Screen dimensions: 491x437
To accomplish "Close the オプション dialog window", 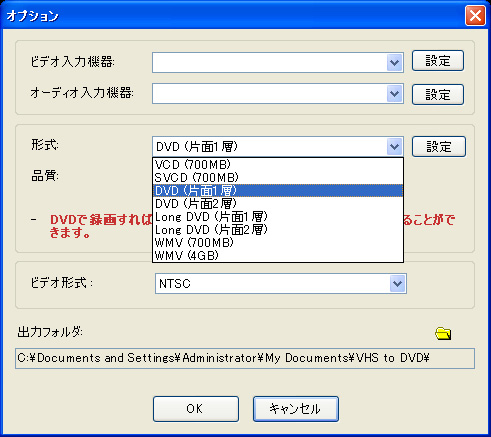I will tap(475, 16).
